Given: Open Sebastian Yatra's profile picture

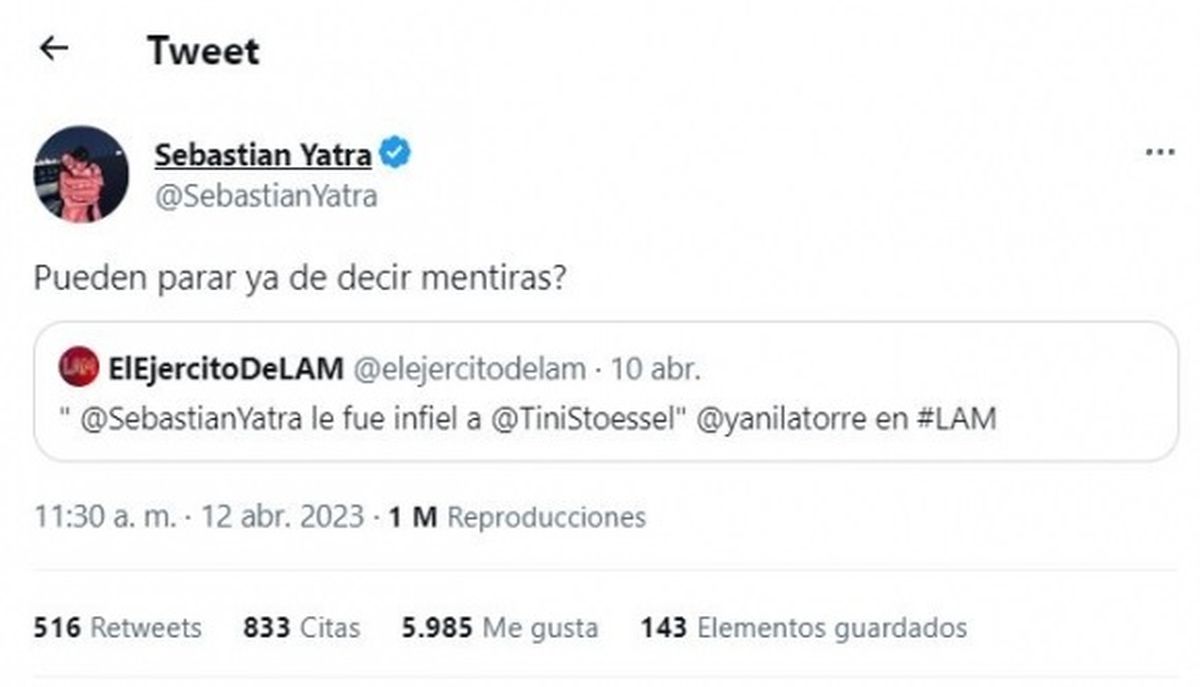Looking at the screenshot, I should pos(81,173).
